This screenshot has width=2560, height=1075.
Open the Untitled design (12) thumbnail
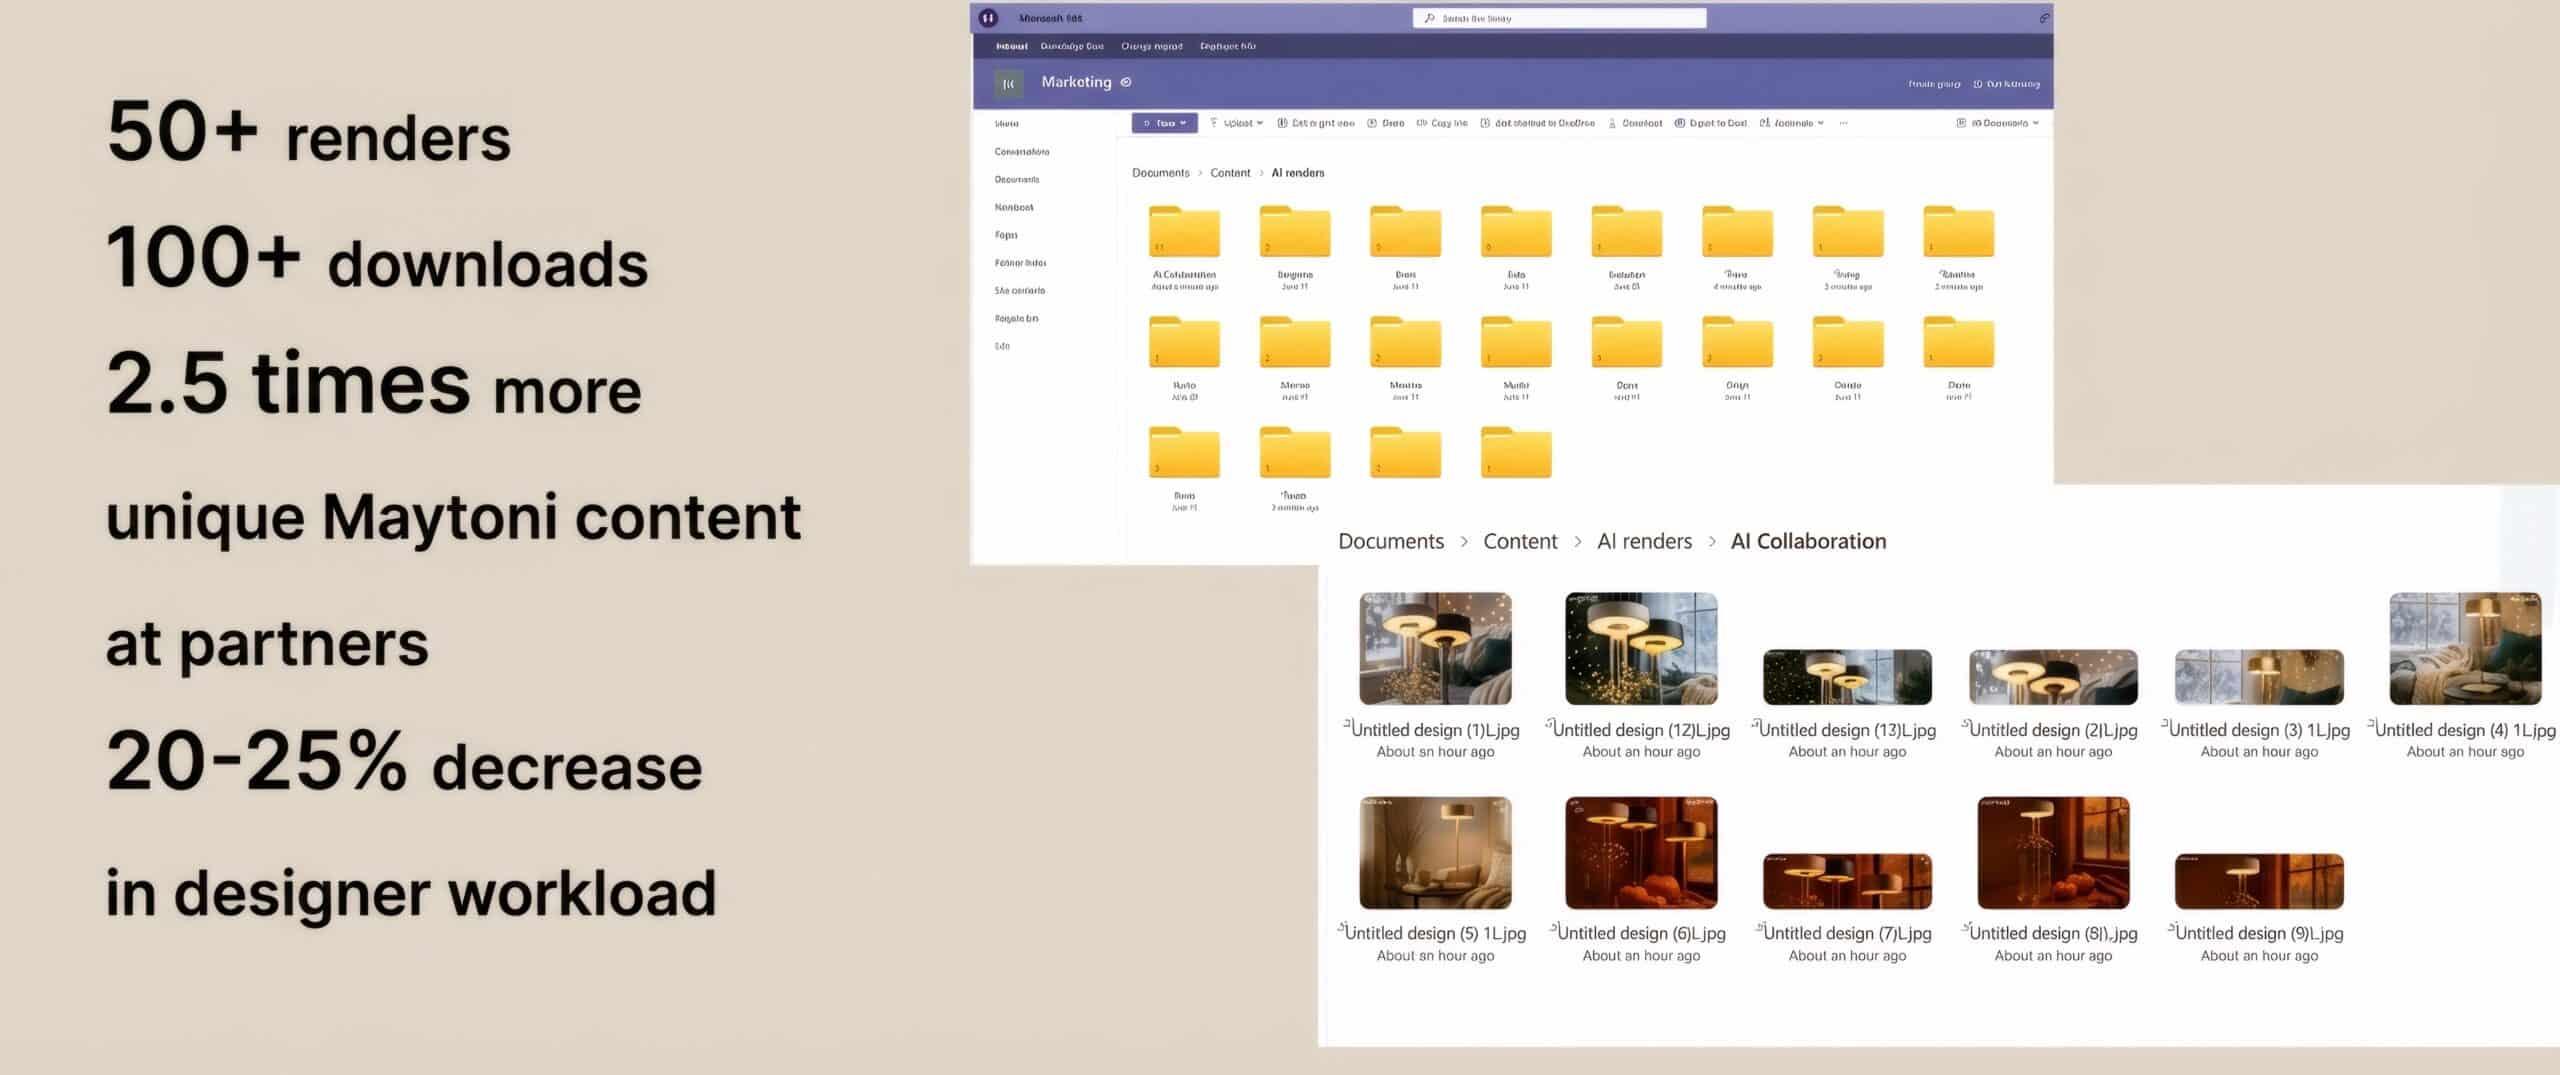click(x=1641, y=649)
